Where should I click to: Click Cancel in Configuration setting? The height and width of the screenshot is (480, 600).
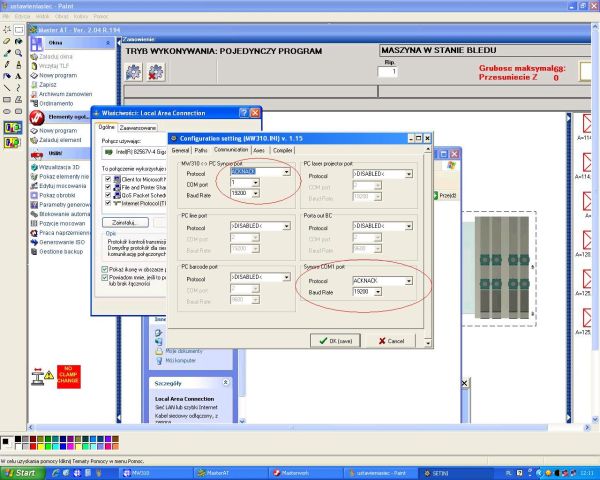pos(391,341)
